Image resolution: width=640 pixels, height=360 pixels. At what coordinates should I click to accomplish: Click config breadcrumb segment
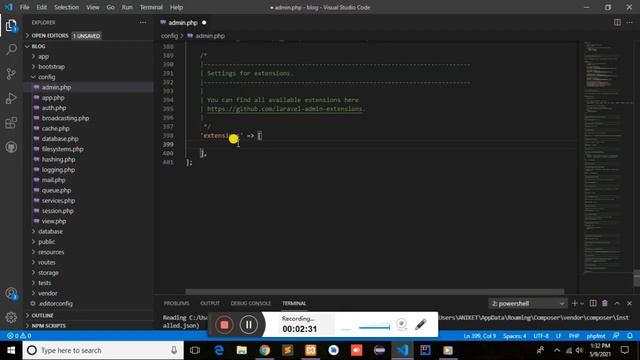click(x=169, y=36)
